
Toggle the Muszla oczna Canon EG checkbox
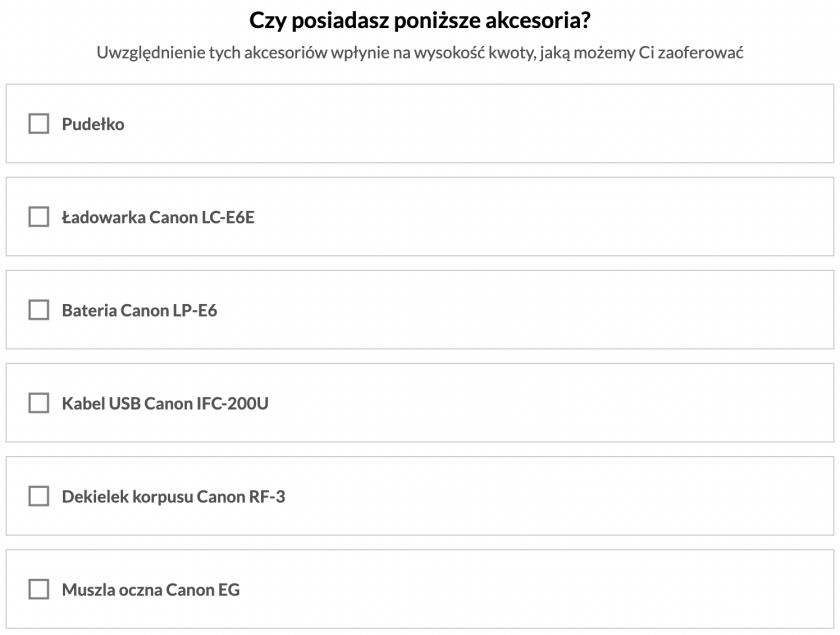click(x=39, y=589)
